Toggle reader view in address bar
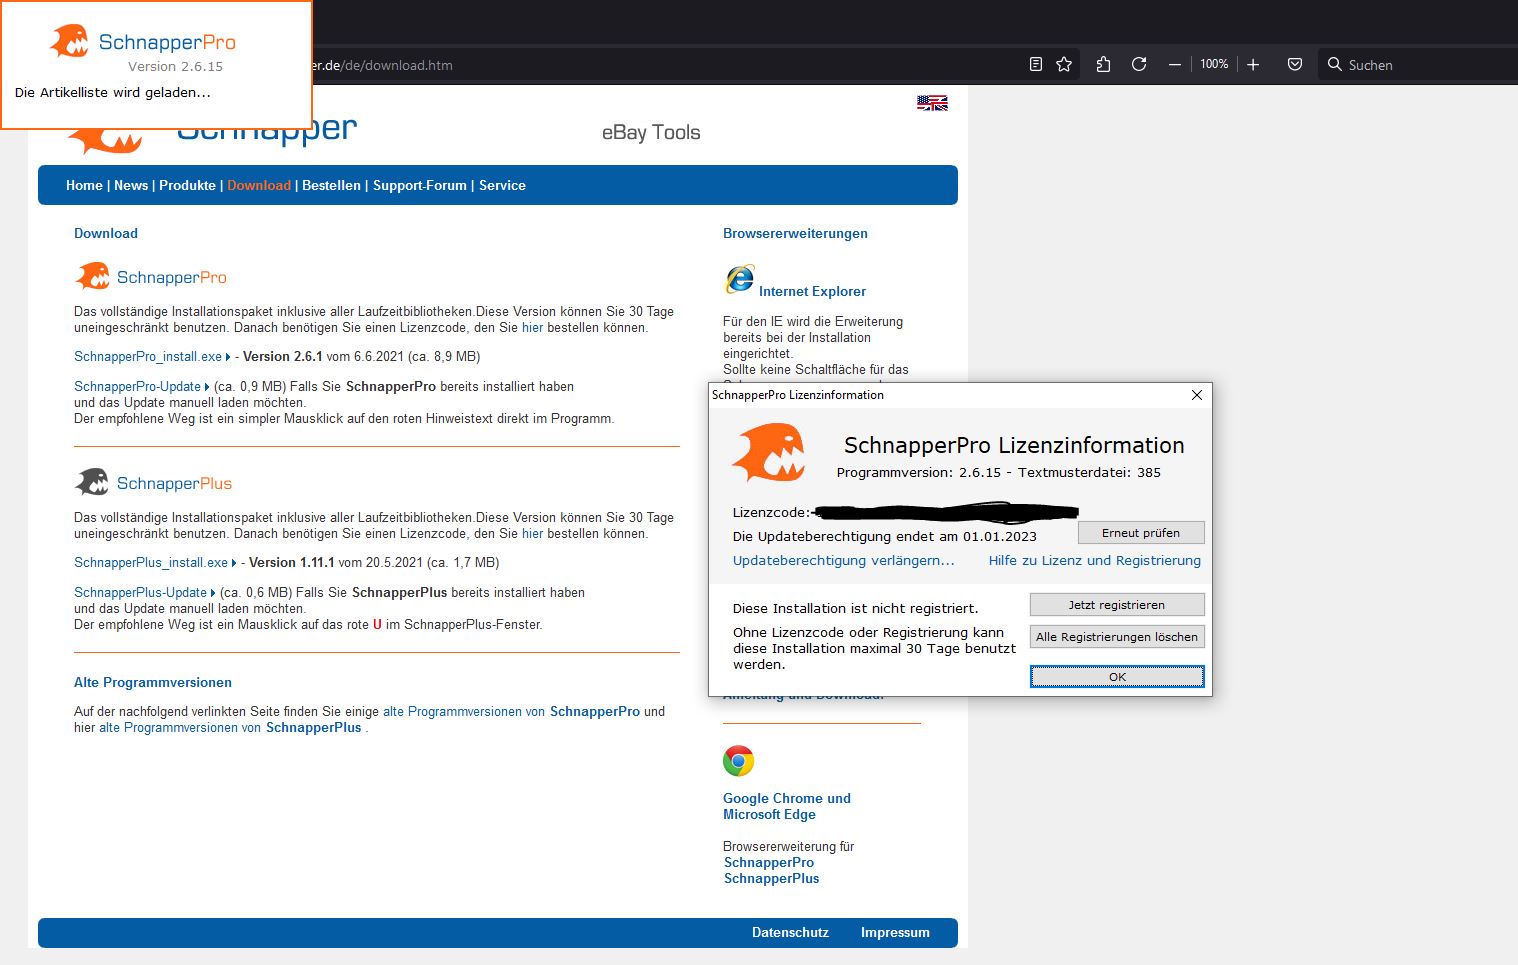Screen dimensions: 1518x965 point(1035,64)
